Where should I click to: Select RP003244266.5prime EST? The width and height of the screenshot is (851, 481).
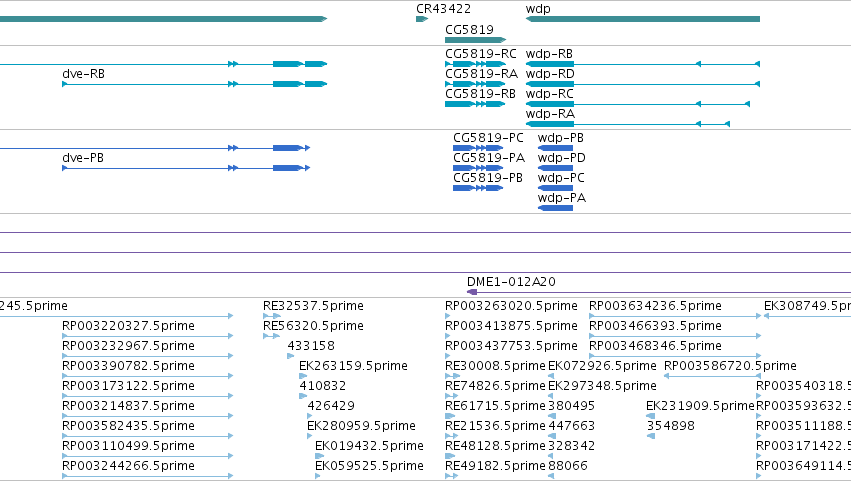(129, 466)
